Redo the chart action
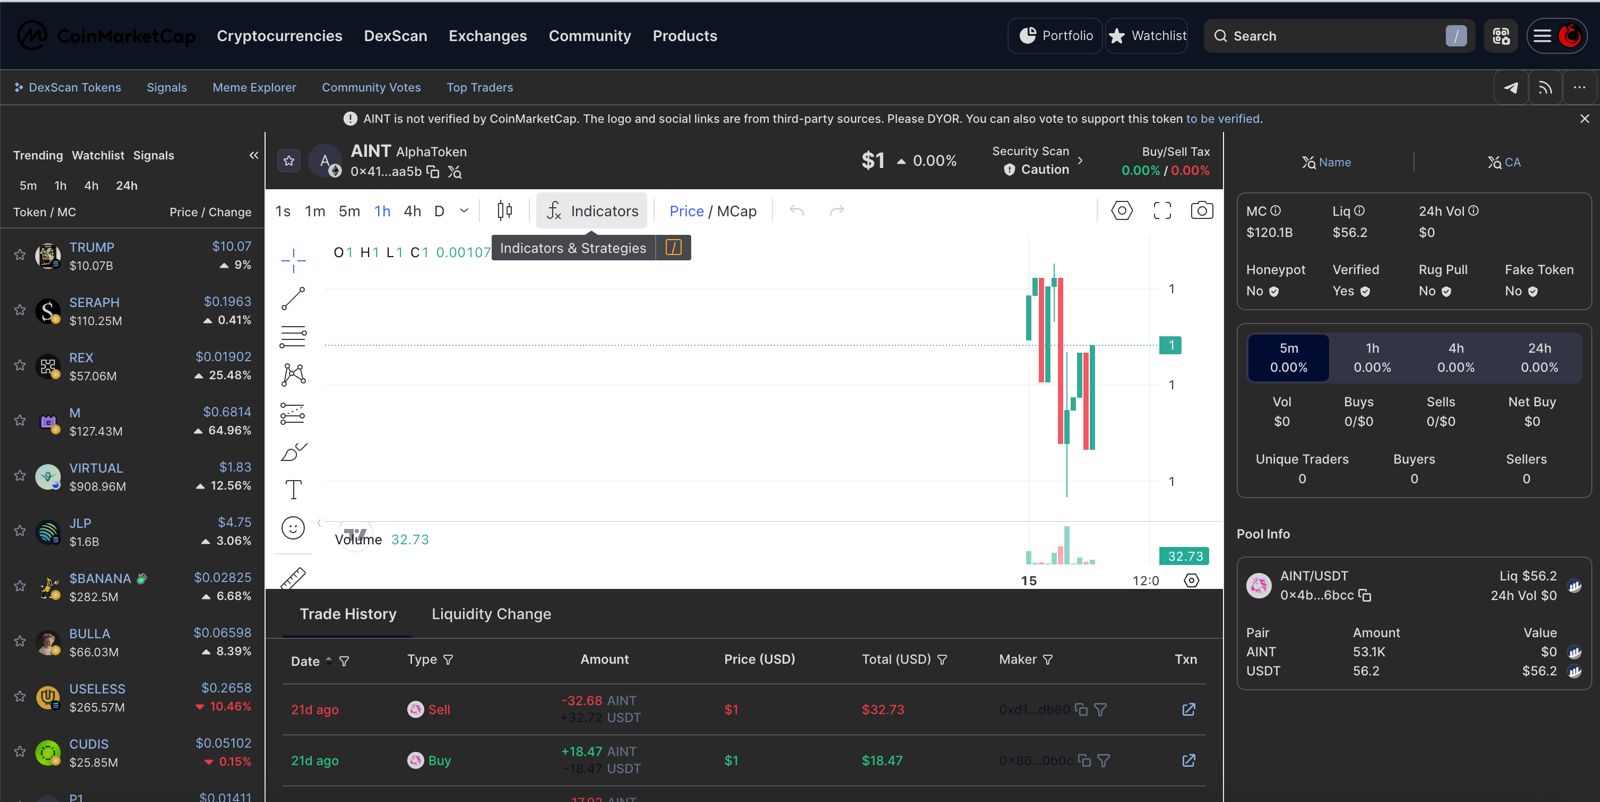This screenshot has height=802, width=1600. tap(837, 211)
